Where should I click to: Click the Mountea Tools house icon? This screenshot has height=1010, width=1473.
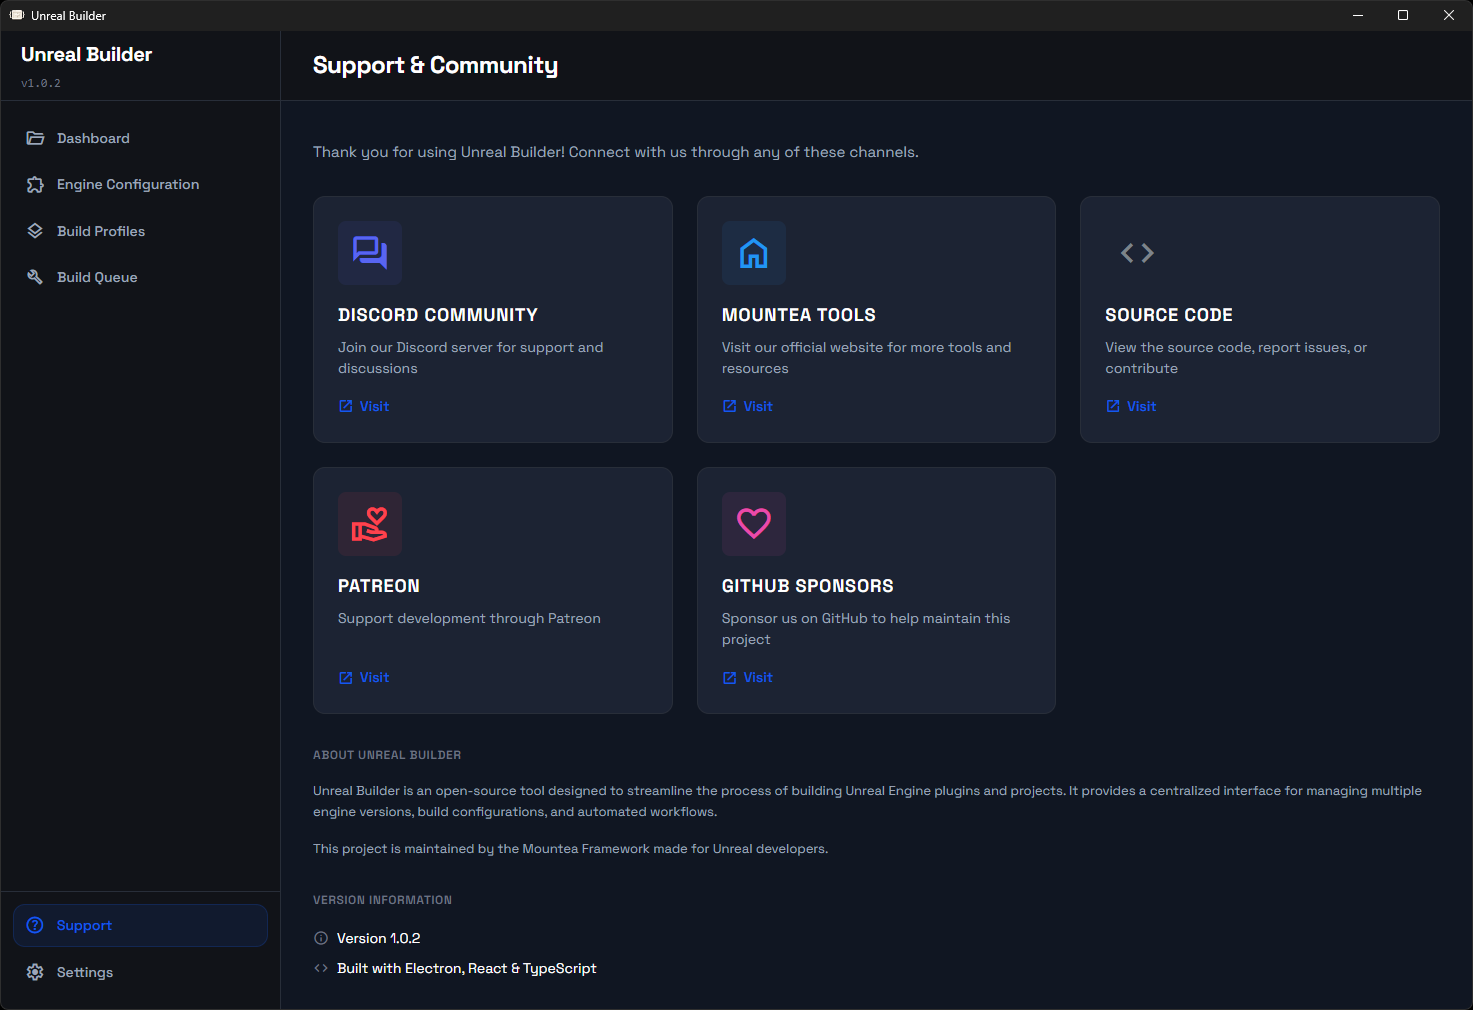click(x=754, y=253)
